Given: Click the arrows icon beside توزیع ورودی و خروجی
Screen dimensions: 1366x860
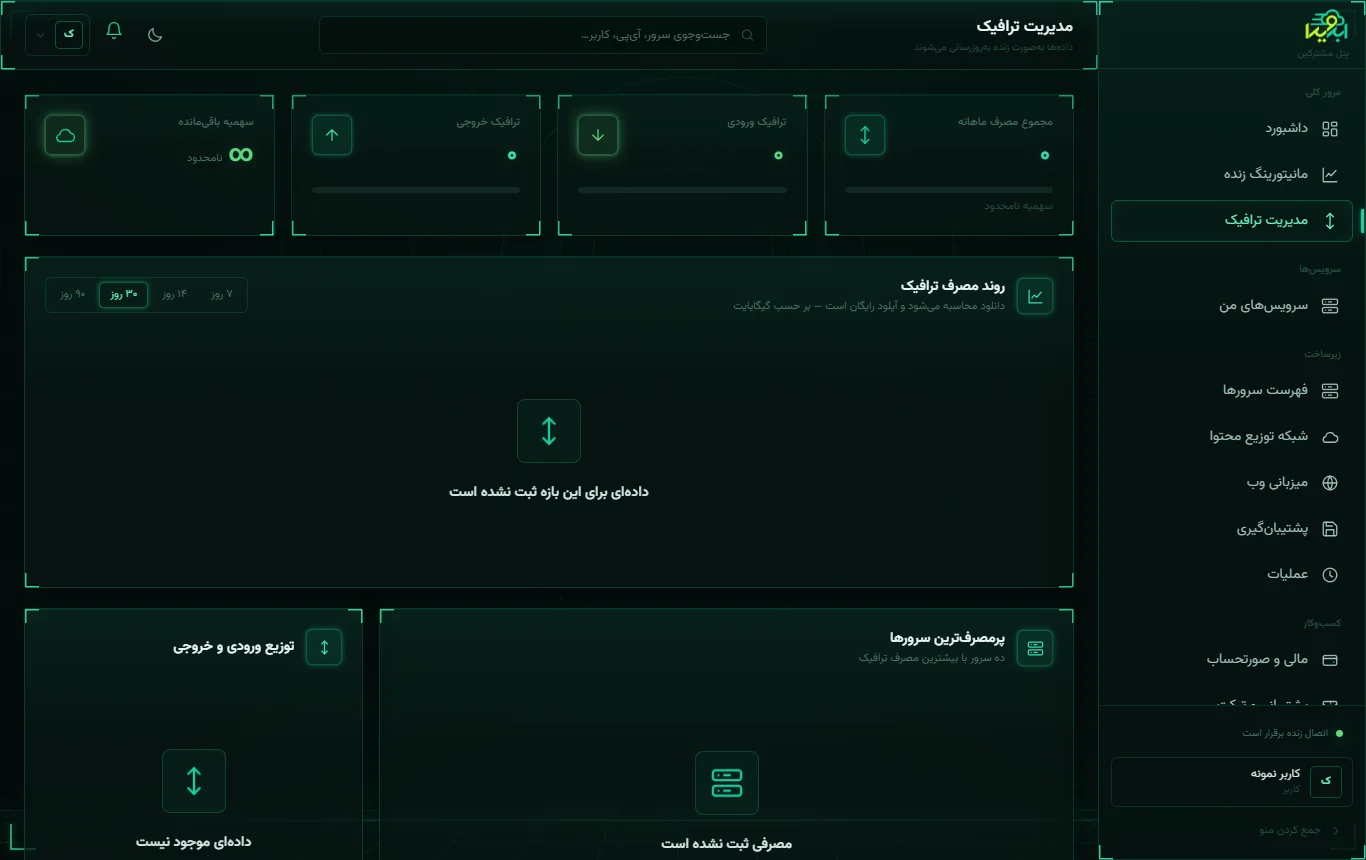Looking at the screenshot, I should 324,647.
